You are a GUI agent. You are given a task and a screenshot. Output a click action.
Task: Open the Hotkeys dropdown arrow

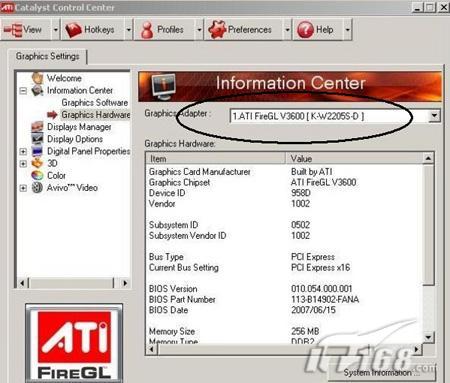tap(128, 30)
